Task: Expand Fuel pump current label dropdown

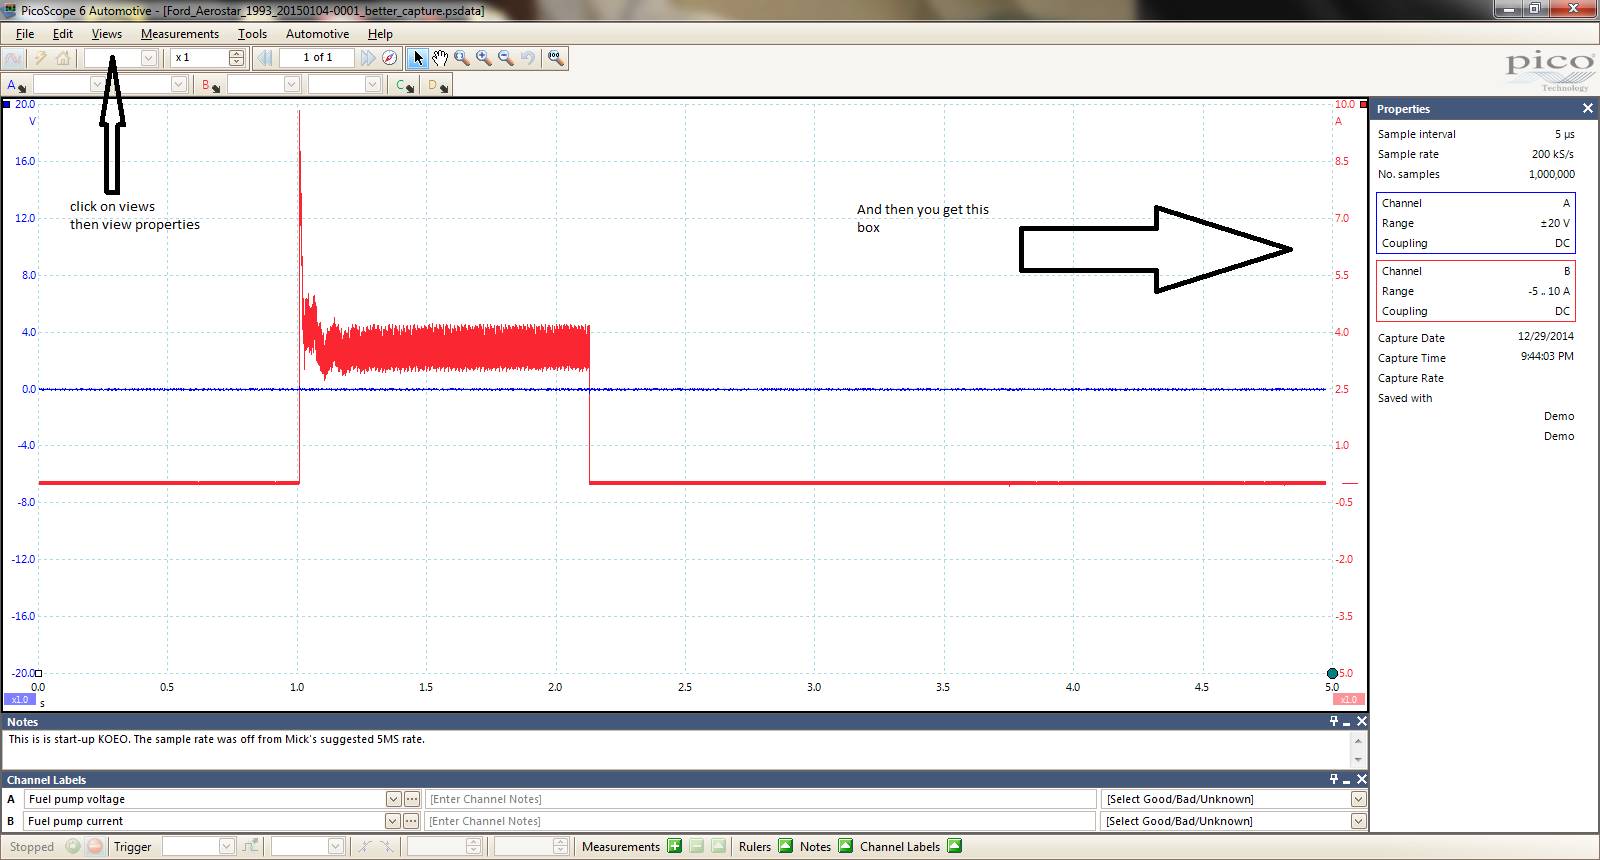Action: (x=393, y=821)
